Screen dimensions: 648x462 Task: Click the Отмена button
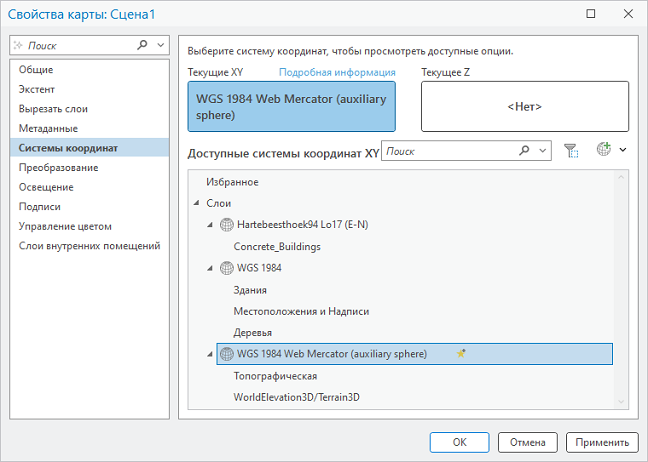[528, 443]
